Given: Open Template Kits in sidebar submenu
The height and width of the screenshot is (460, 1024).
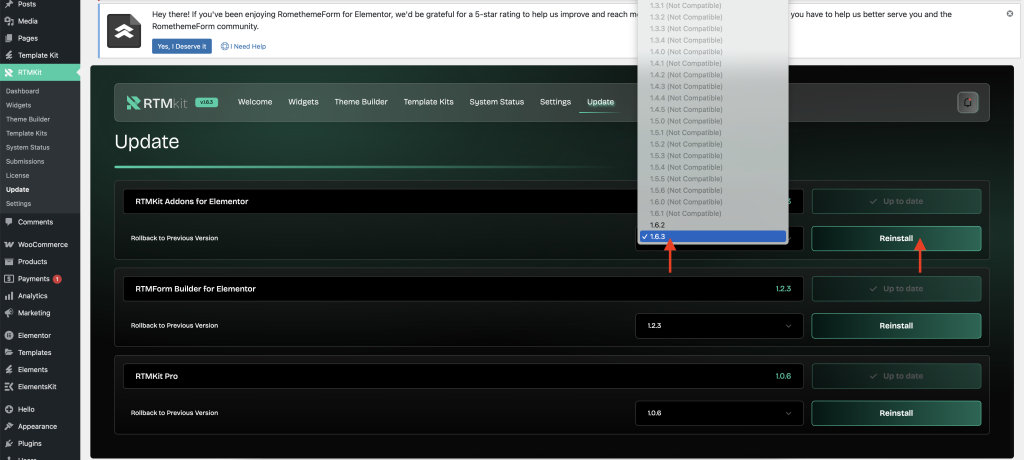Looking at the screenshot, I should [x=27, y=133].
